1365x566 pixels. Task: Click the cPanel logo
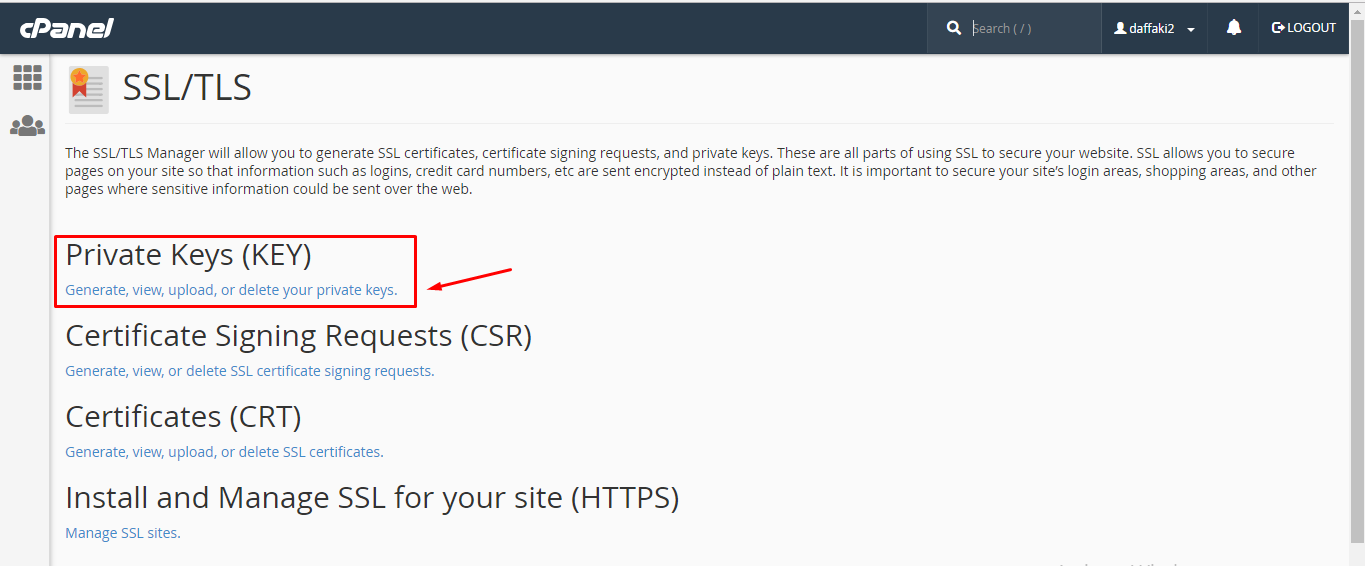pyautogui.click(x=66, y=28)
